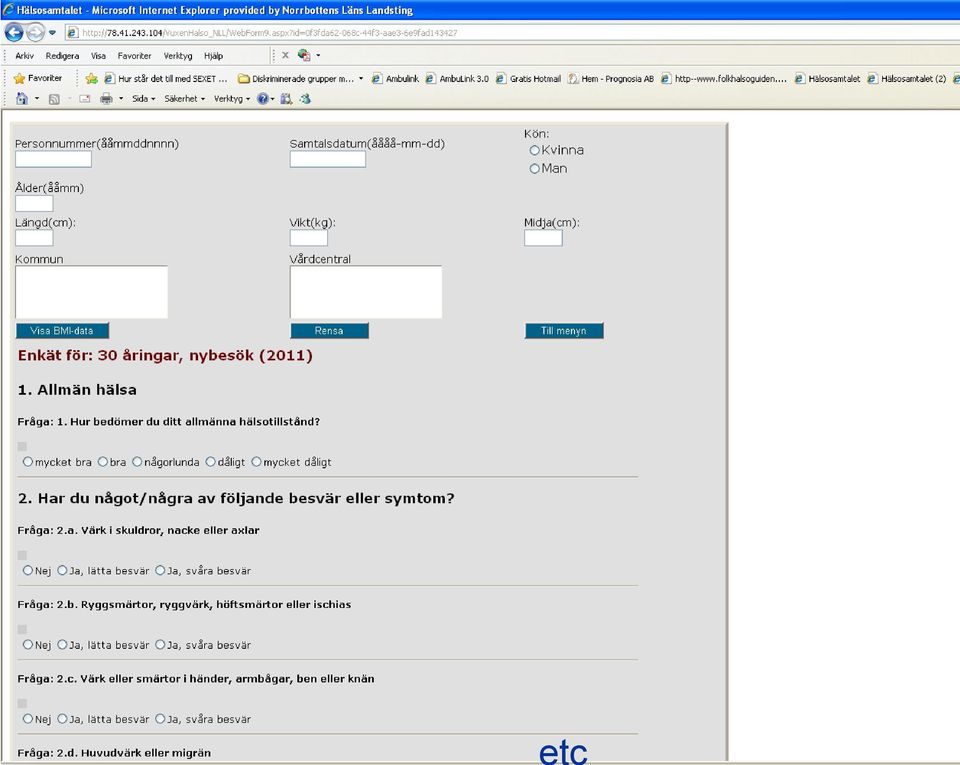This screenshot has height=765, width=960.
Task: Open the folkhalsoguiden bookmark
Action: (x=724, y=78)
